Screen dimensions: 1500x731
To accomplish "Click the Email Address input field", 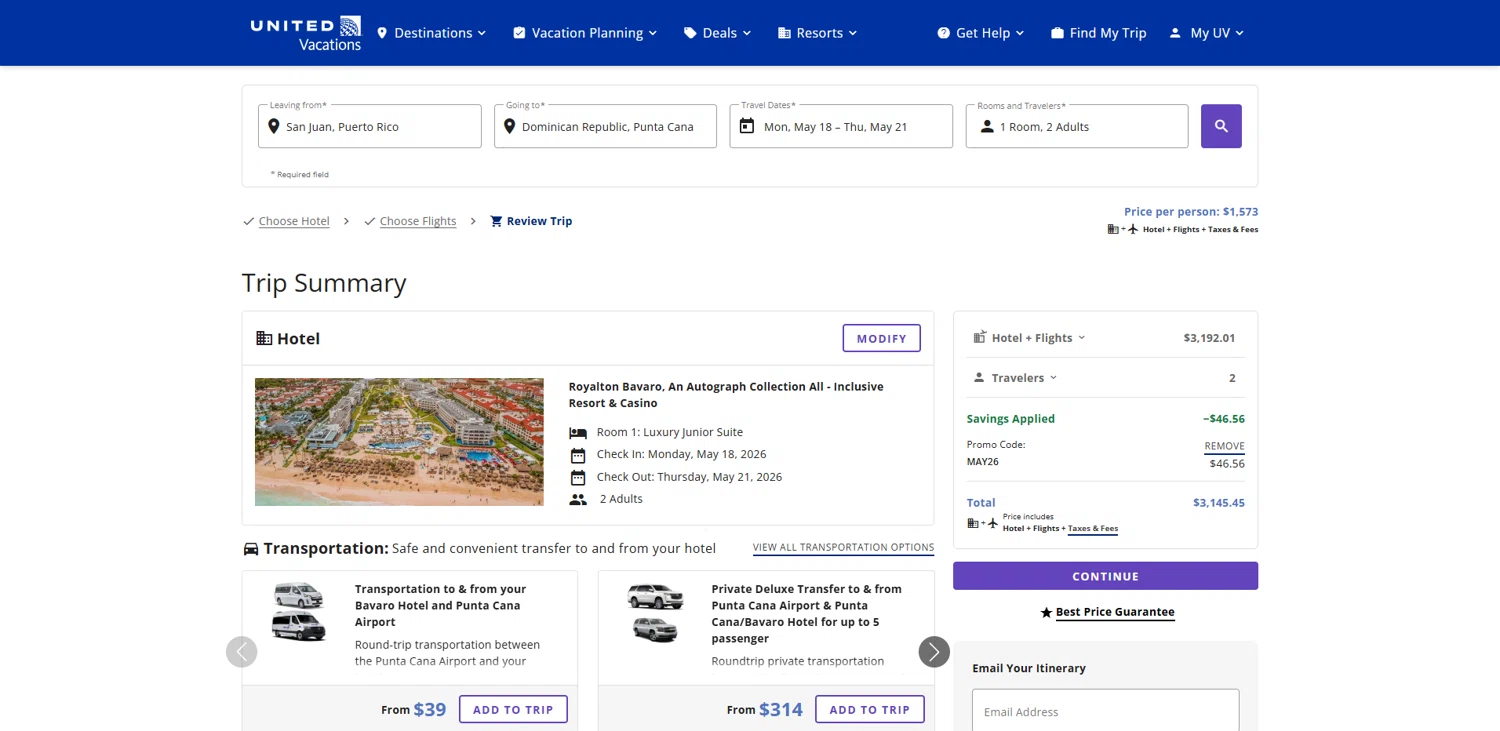I will (1105, 711).
